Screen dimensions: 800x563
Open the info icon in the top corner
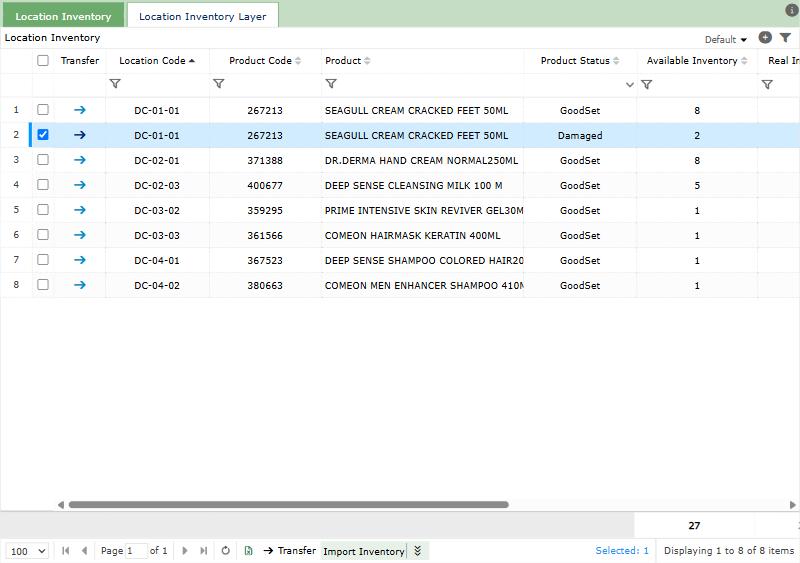pos(791,10)
